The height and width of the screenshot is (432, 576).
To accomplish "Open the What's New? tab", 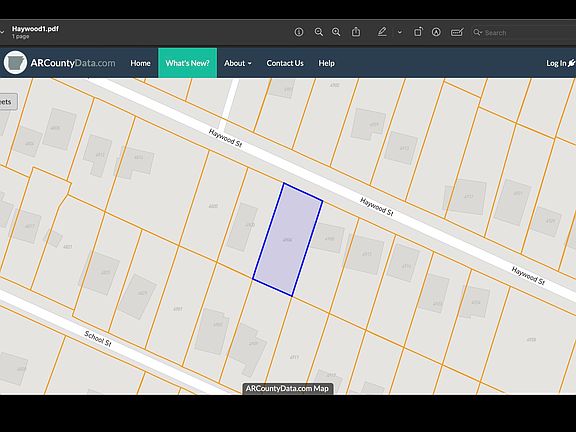I will point(187,63).
